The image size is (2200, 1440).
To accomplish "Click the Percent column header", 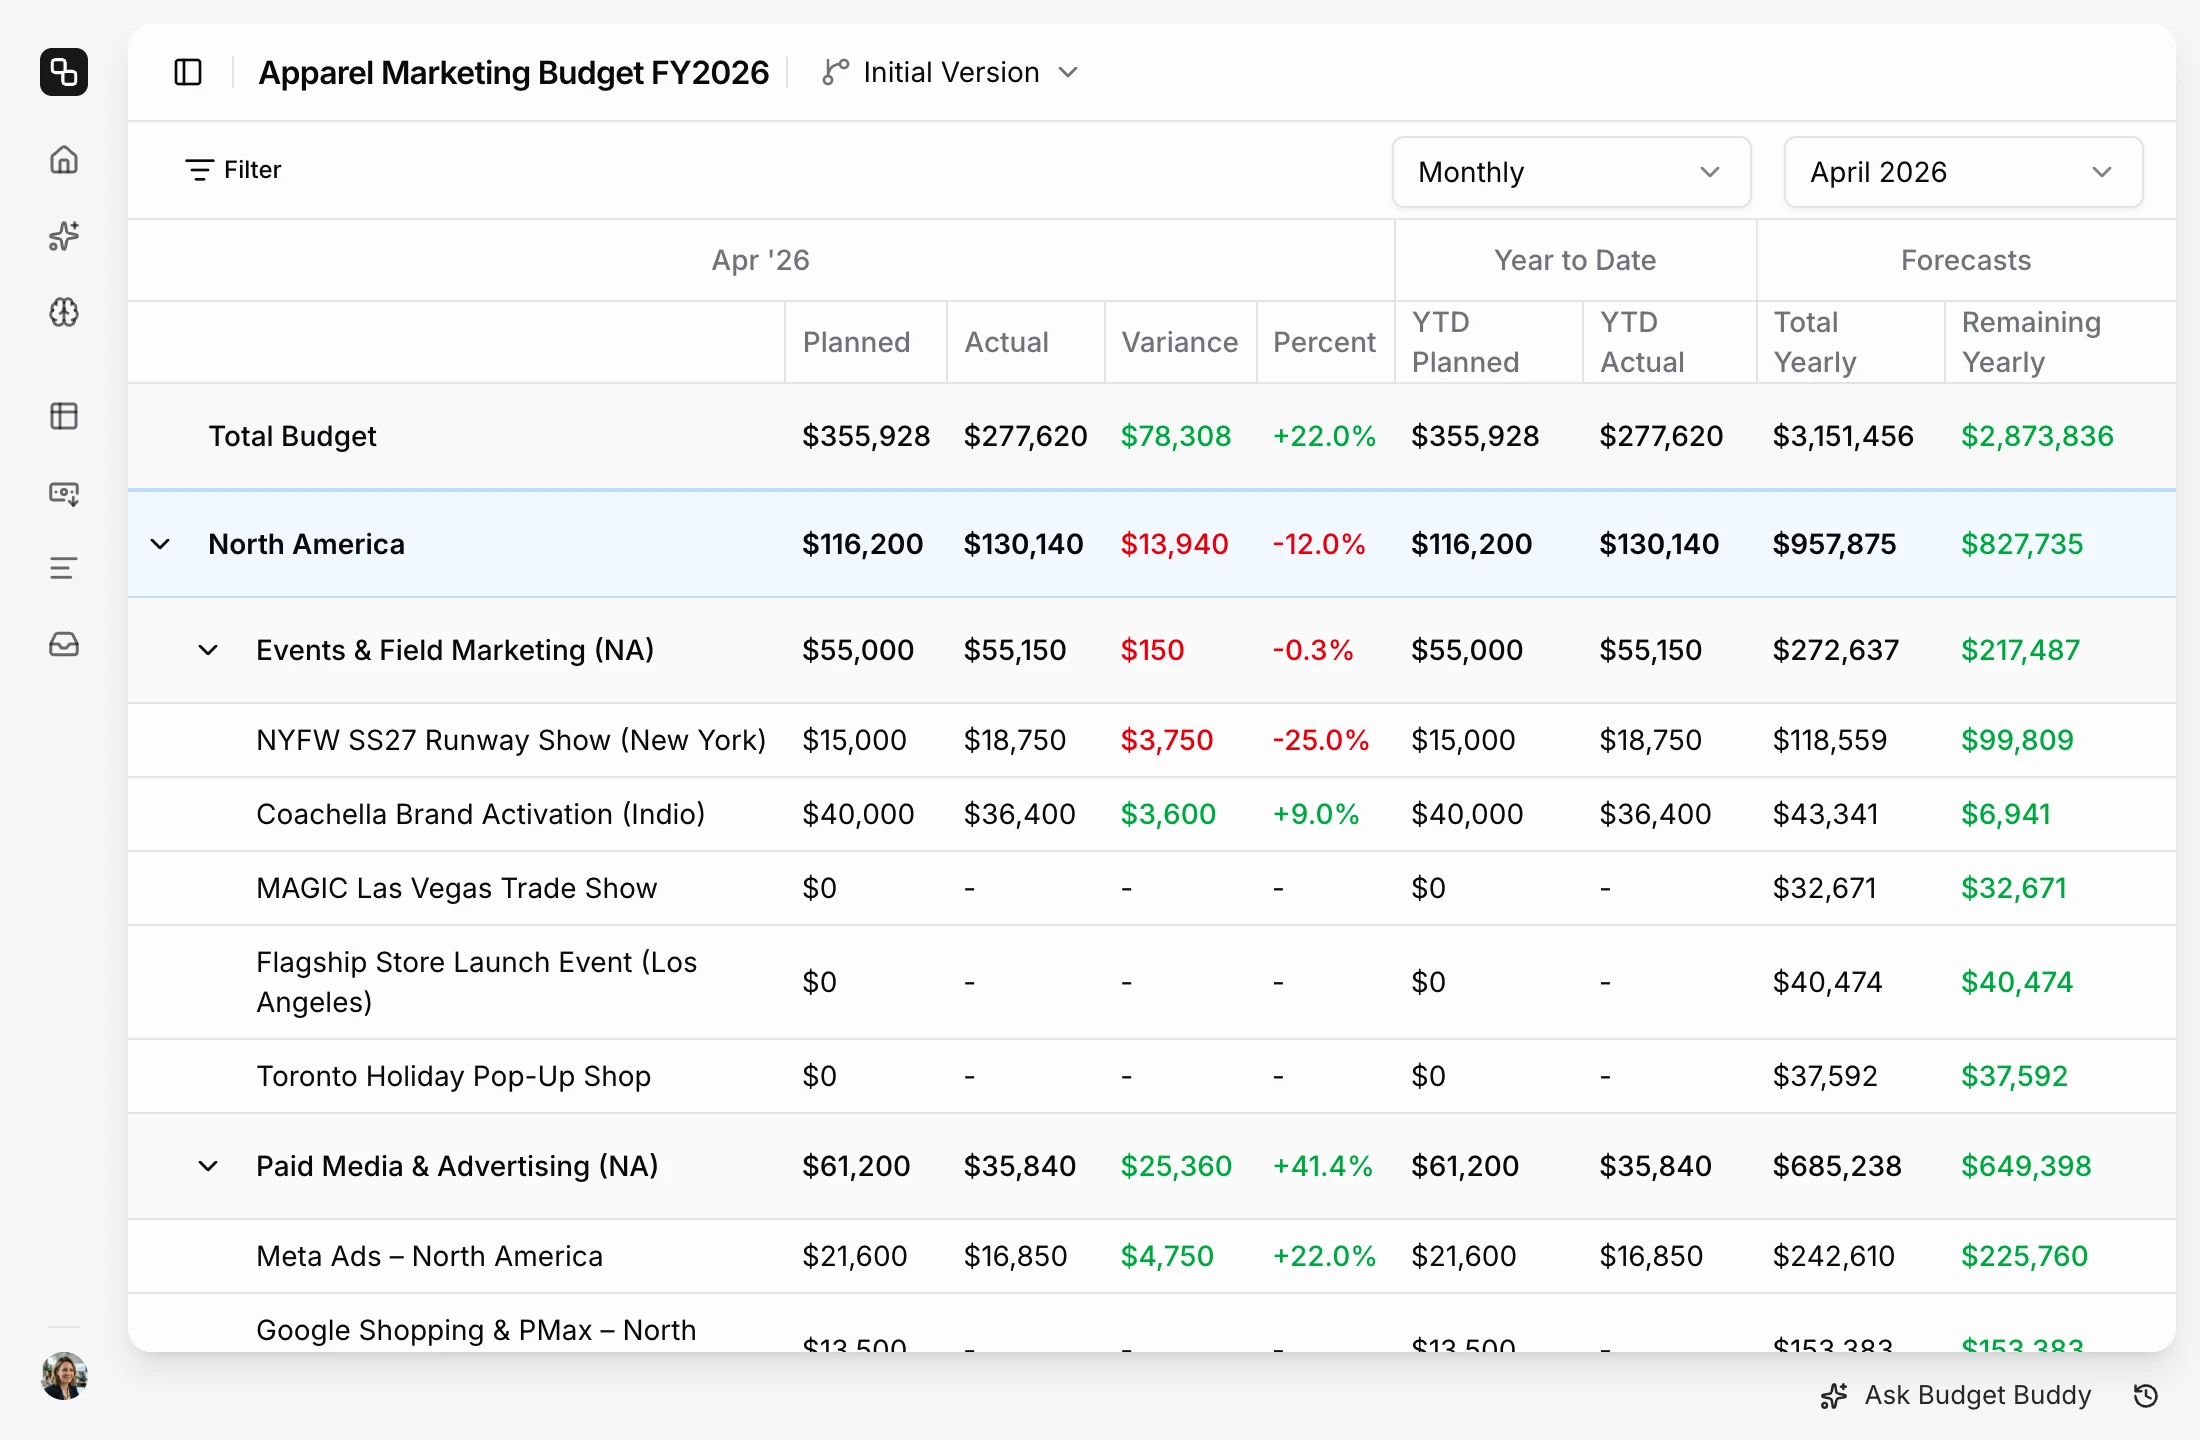I will point(1324,342).
